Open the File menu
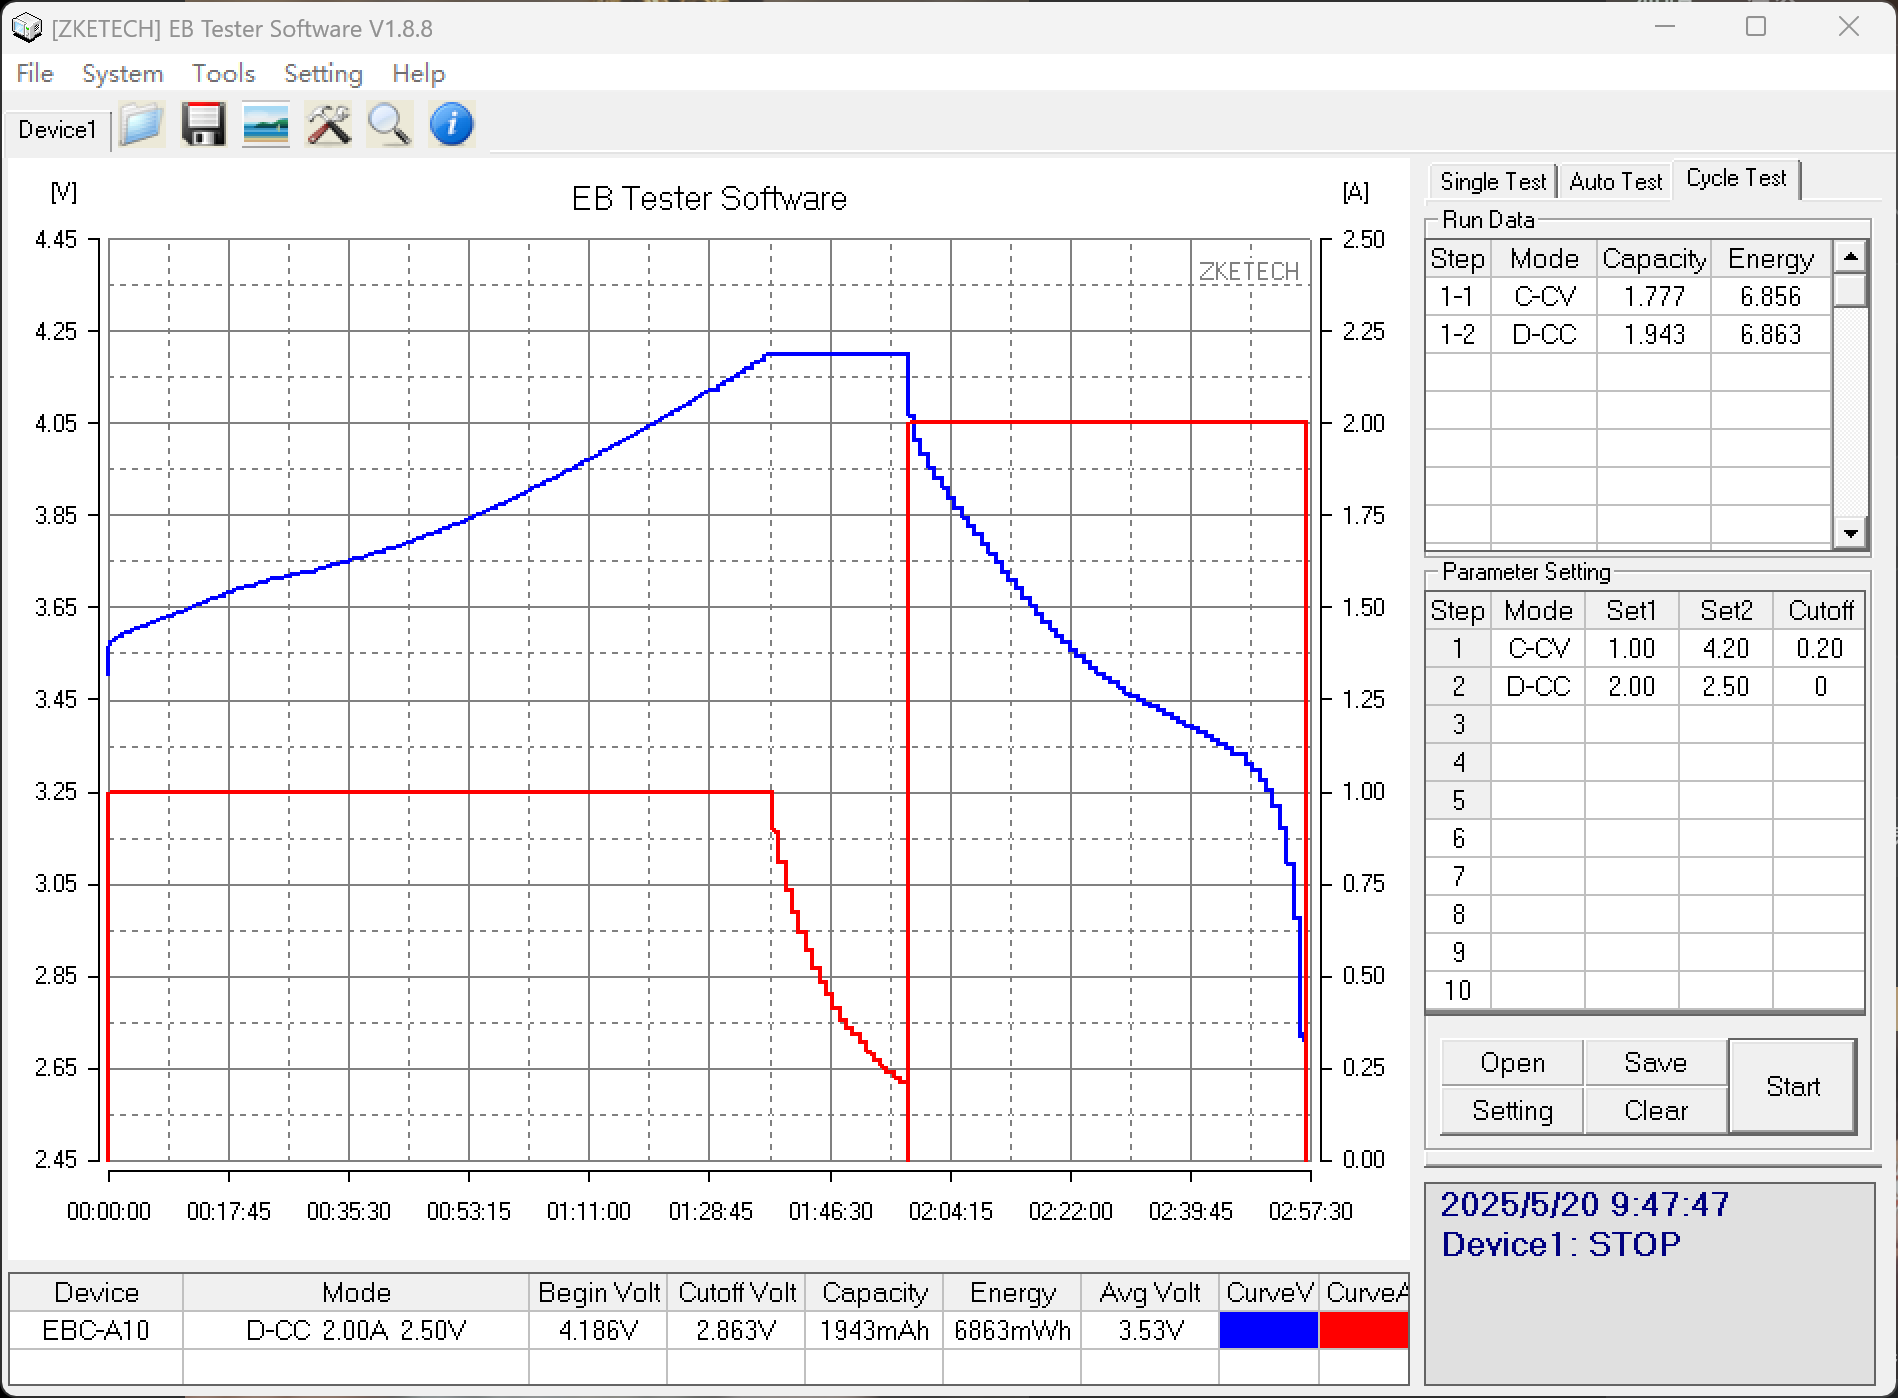1898x1398 pixels. click(35, 73)
